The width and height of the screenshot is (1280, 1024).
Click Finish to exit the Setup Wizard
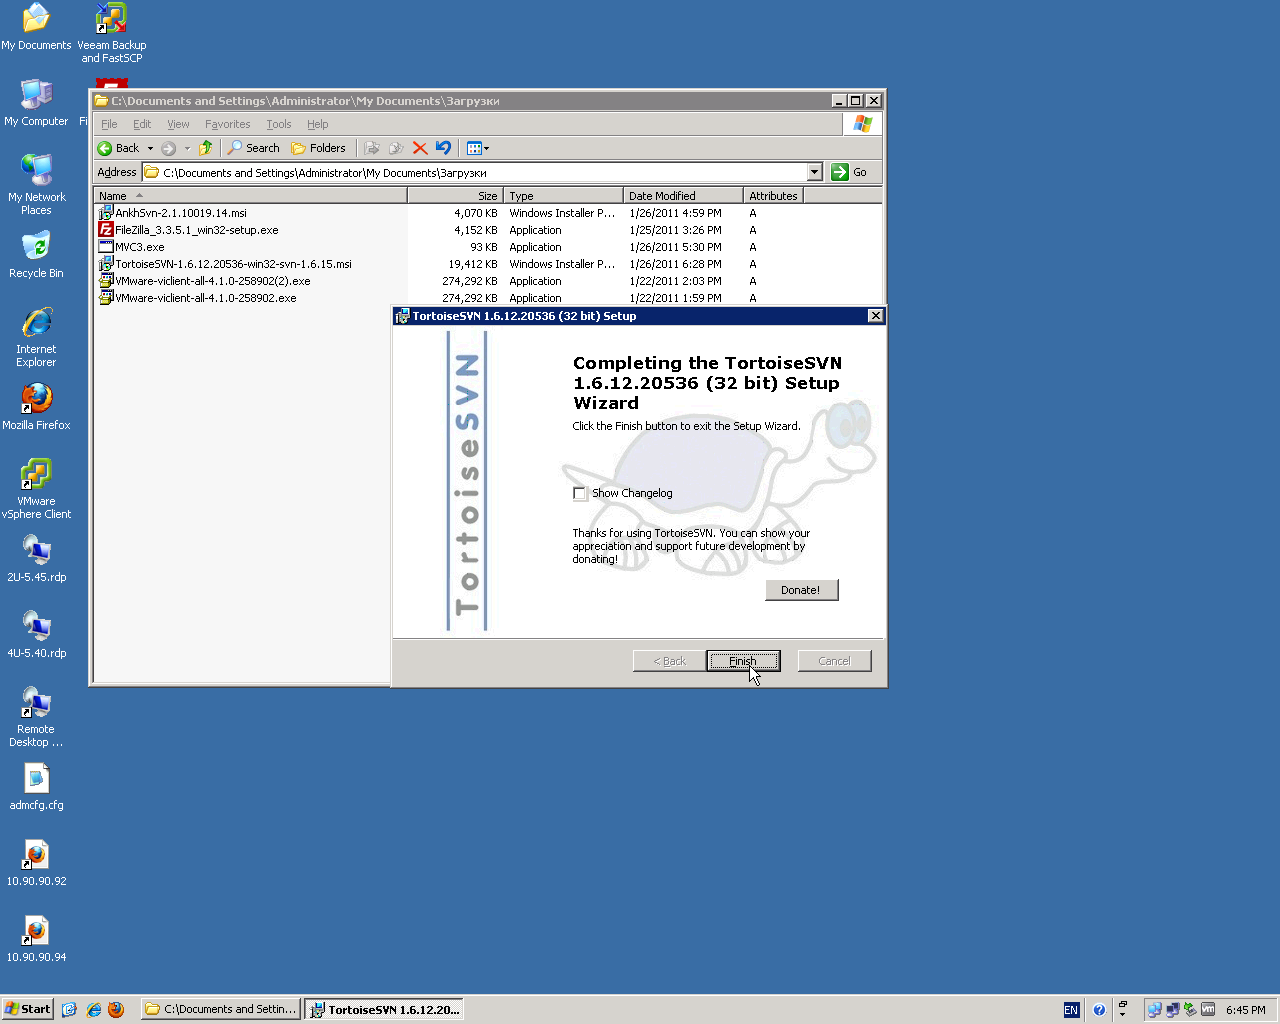click(x=743, y=661)
